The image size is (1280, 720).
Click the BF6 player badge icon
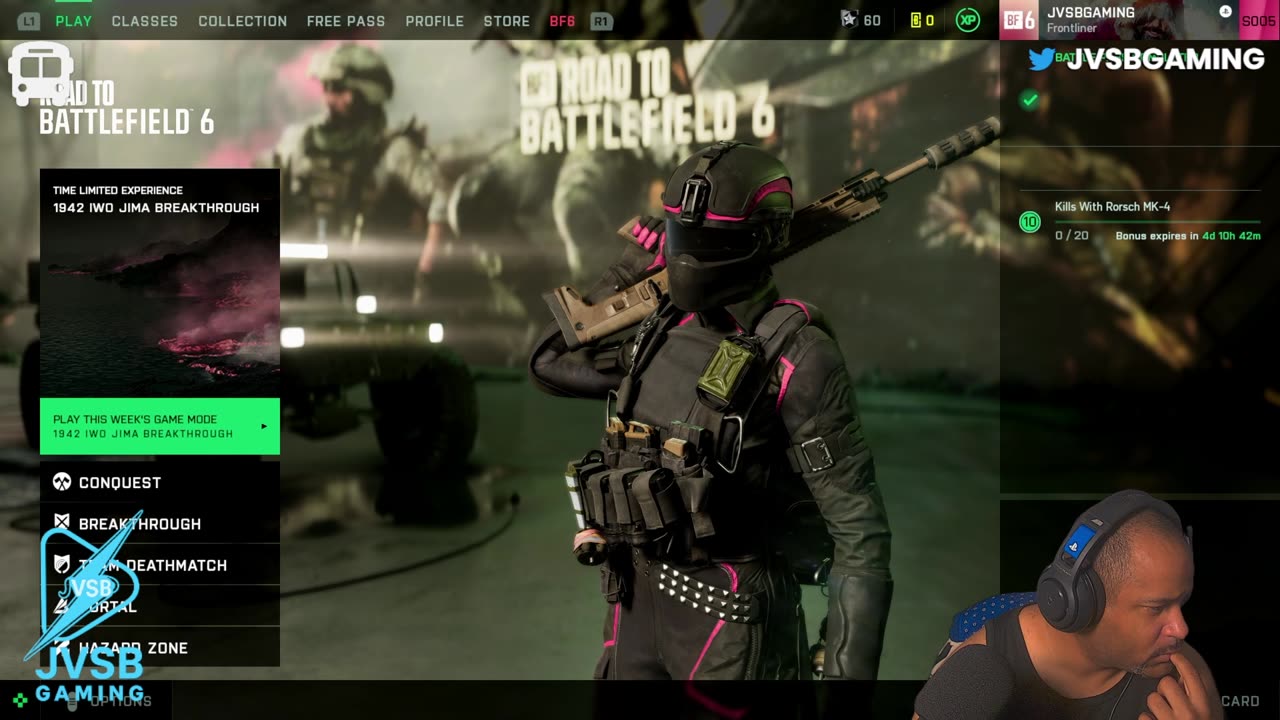pyautogui.click(x=1019, y=20)
